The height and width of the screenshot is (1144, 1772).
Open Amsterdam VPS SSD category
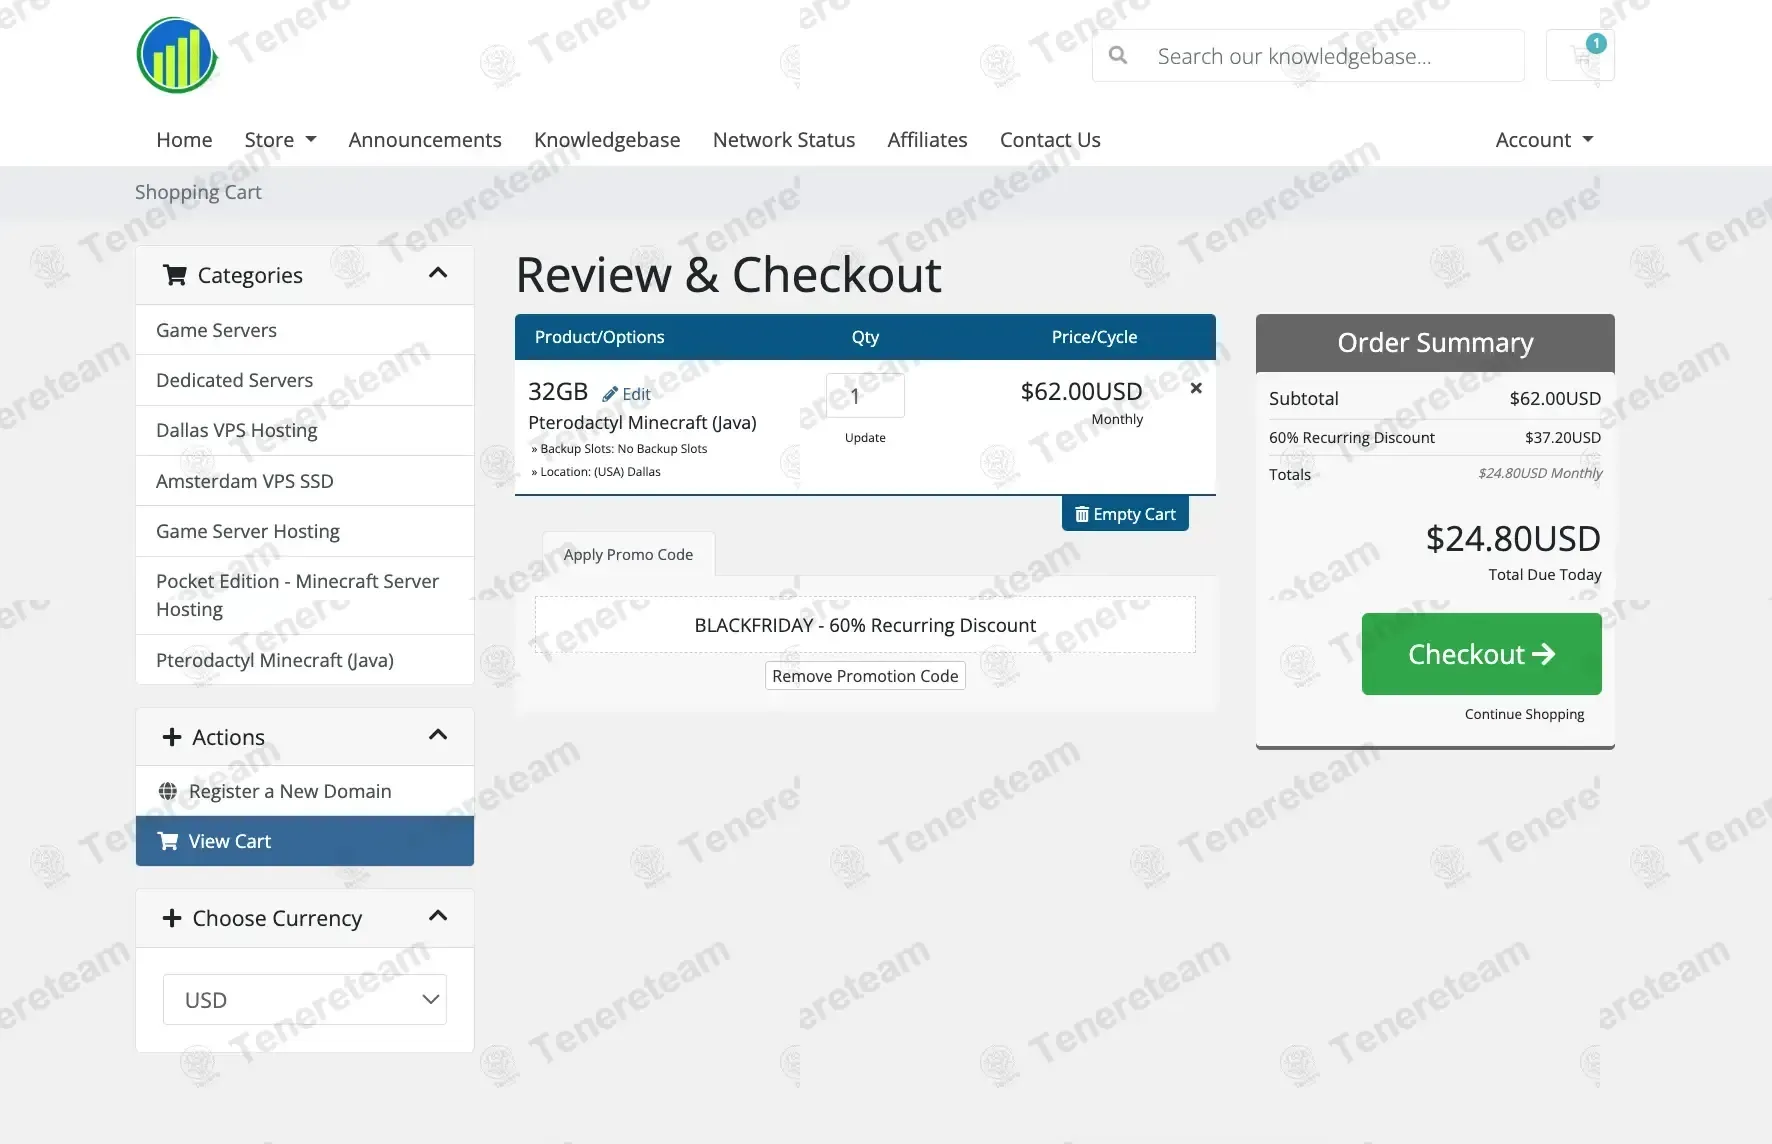point(305,481)
